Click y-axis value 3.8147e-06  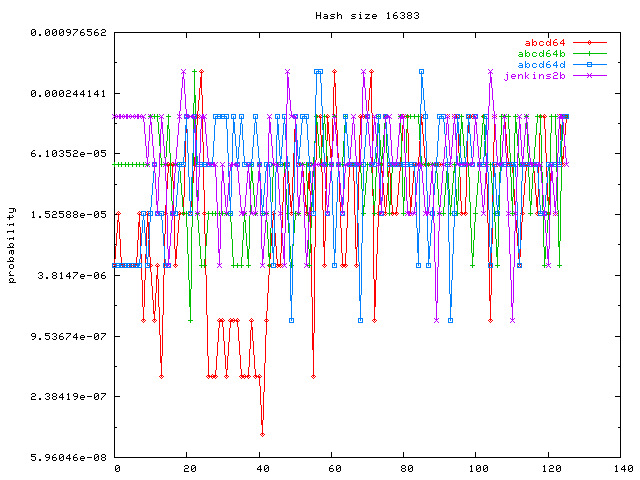[72, 276]
